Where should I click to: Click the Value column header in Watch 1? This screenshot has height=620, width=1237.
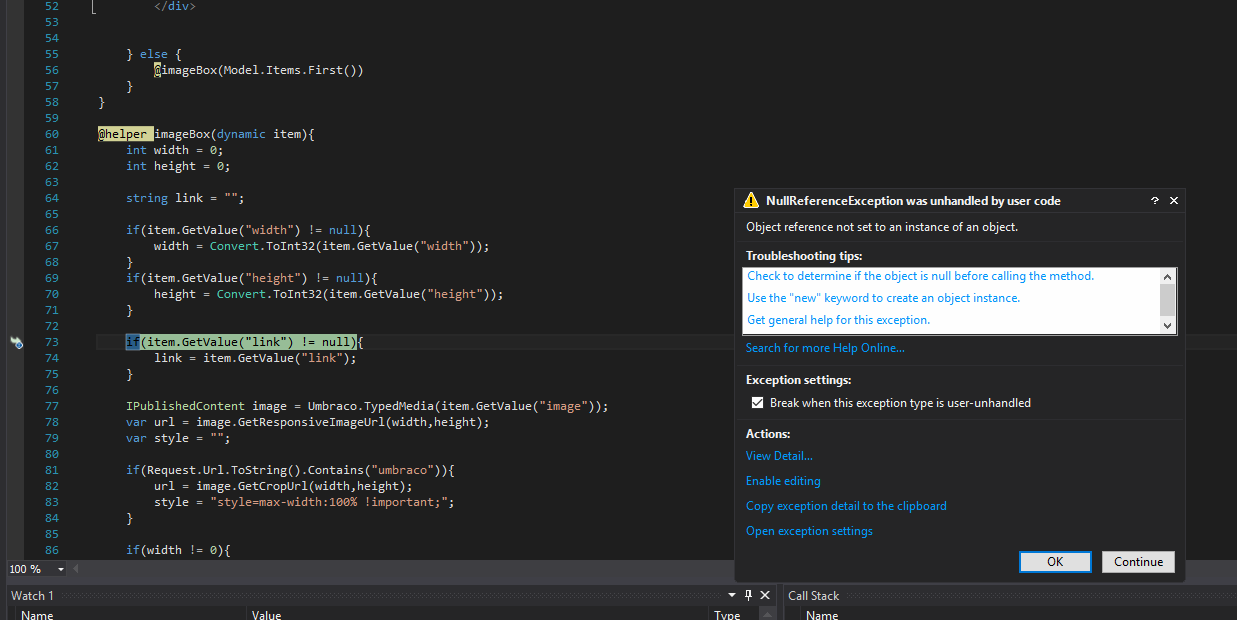pyautogui.click(x=477, y=614)
